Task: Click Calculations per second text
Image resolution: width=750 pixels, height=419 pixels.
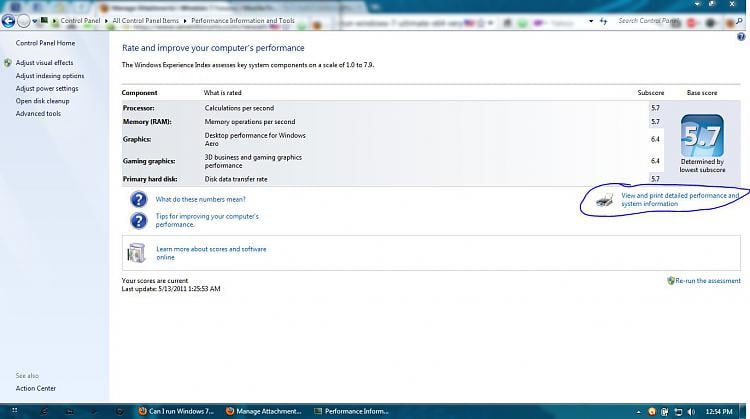Action: point(239,108)
